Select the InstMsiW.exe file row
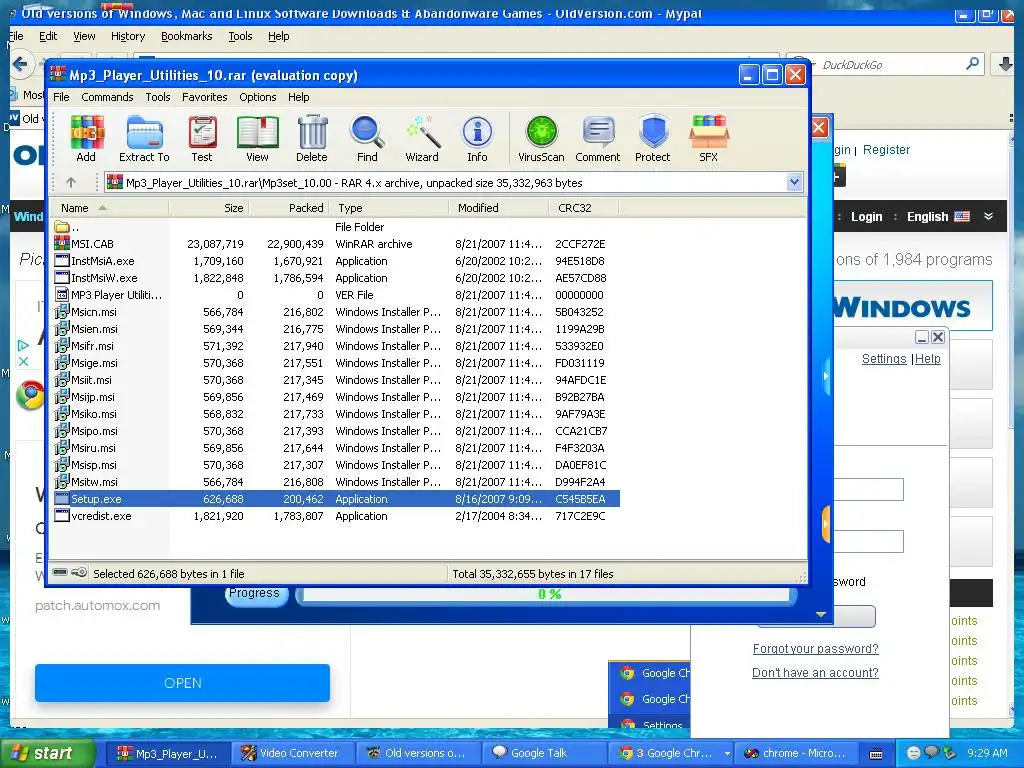Viewport: 1024px width, 768px height. 336,278
